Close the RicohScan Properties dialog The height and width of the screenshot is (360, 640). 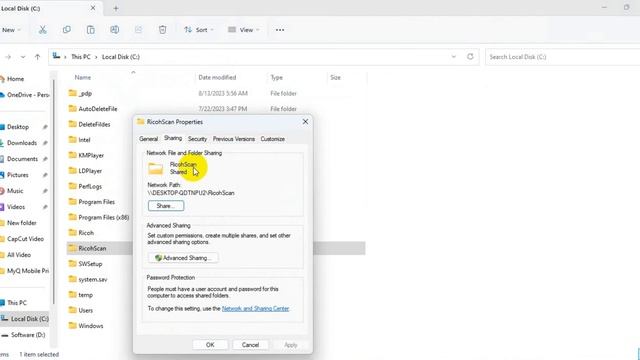click(x=305, y=122)
